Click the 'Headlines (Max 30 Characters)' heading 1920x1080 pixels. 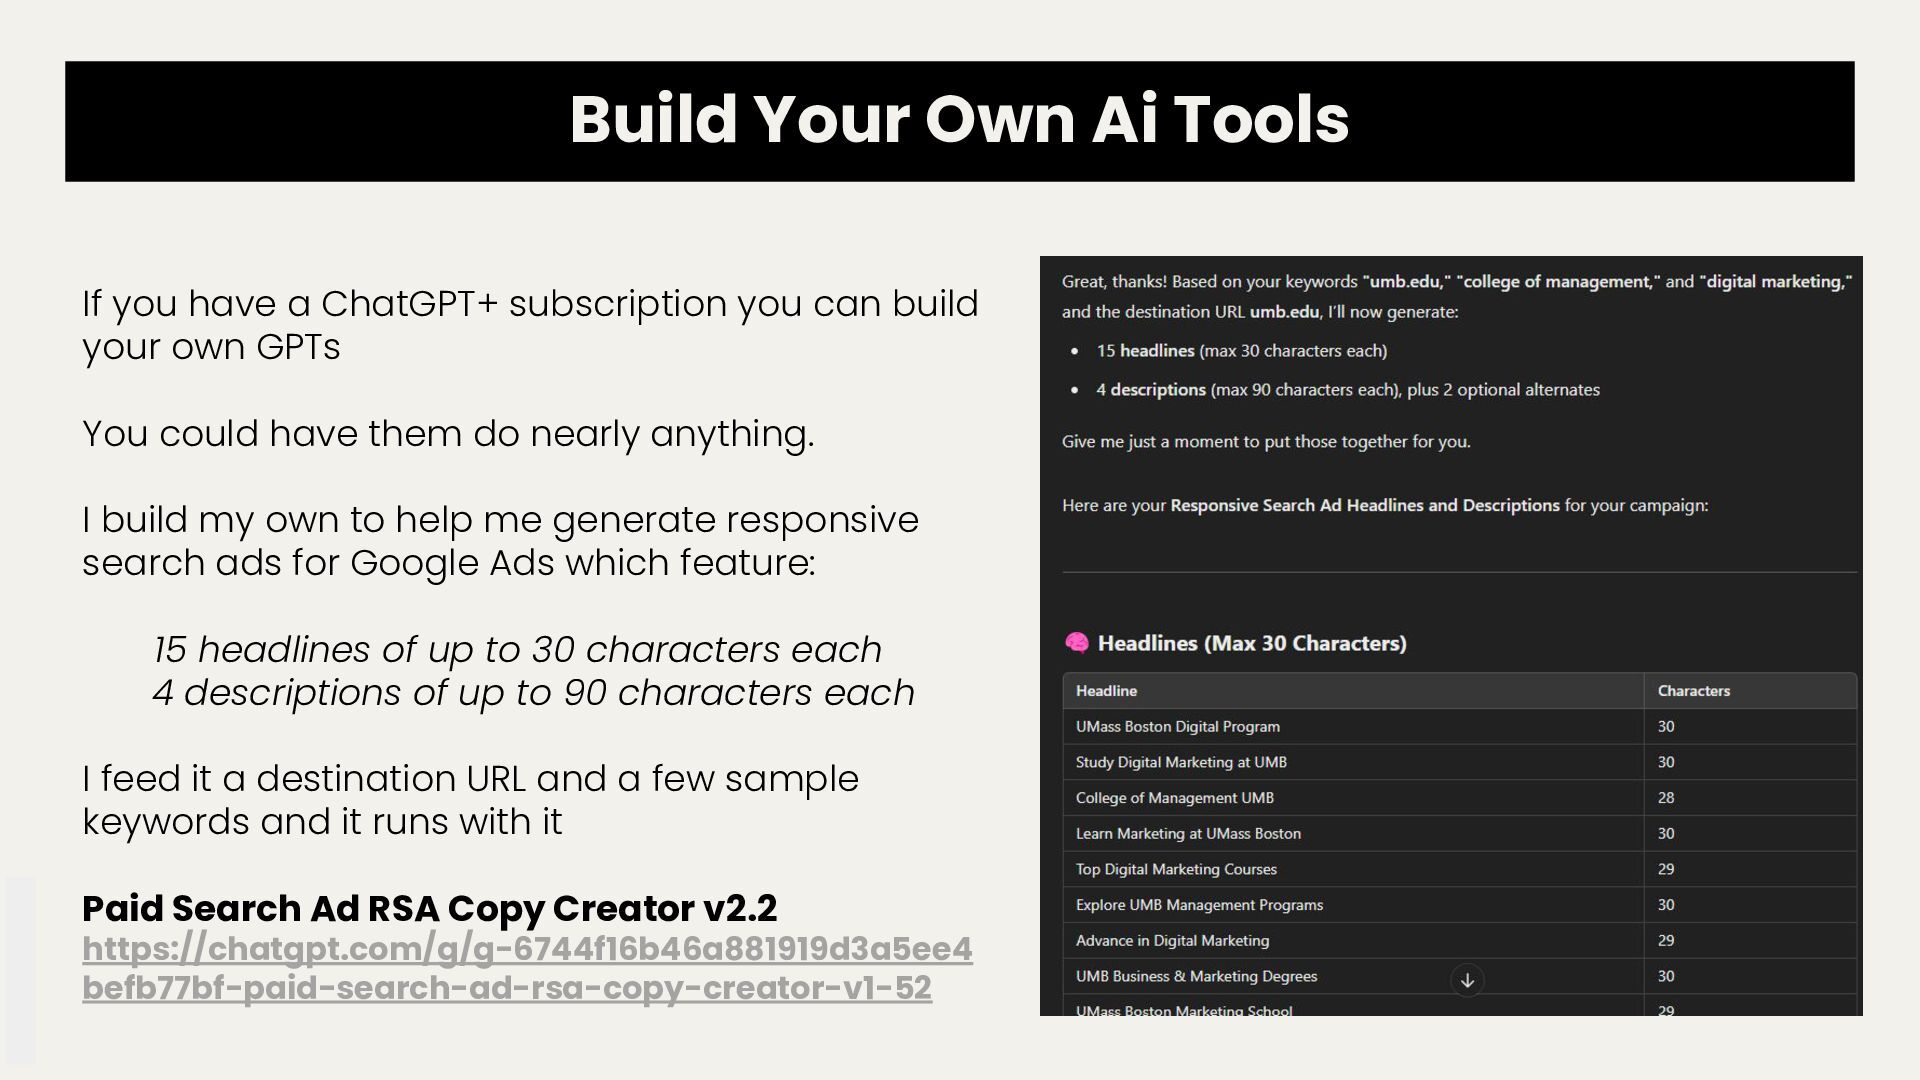coord(1251,643)
